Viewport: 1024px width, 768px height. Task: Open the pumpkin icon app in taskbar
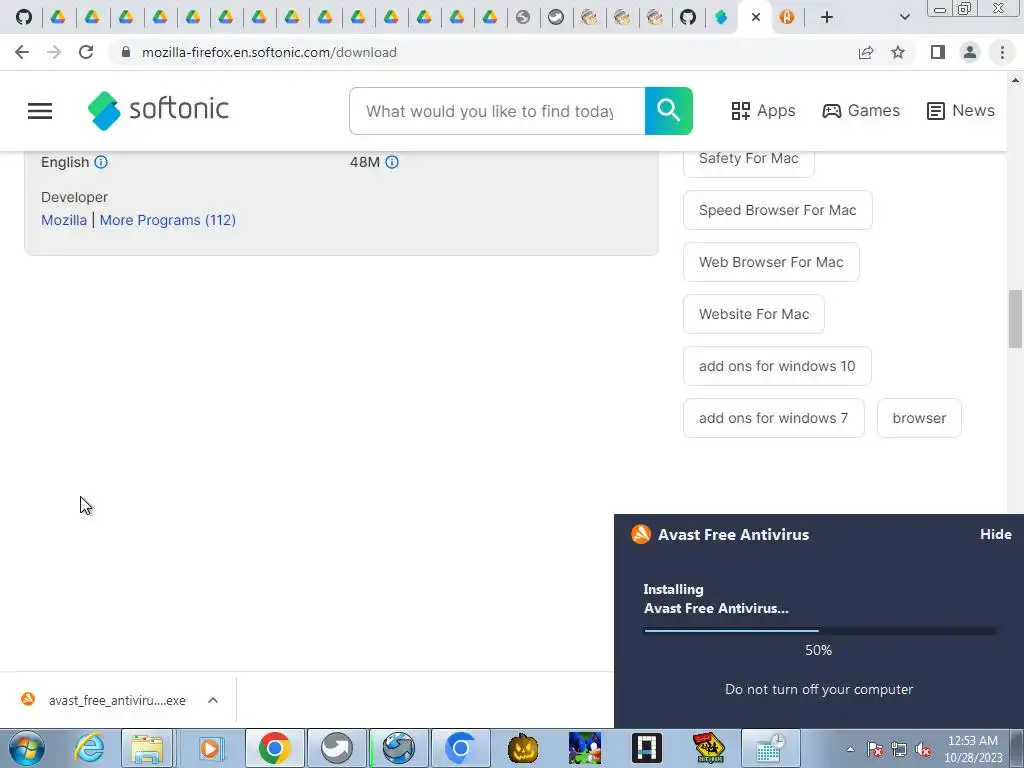tap(523, 748)
